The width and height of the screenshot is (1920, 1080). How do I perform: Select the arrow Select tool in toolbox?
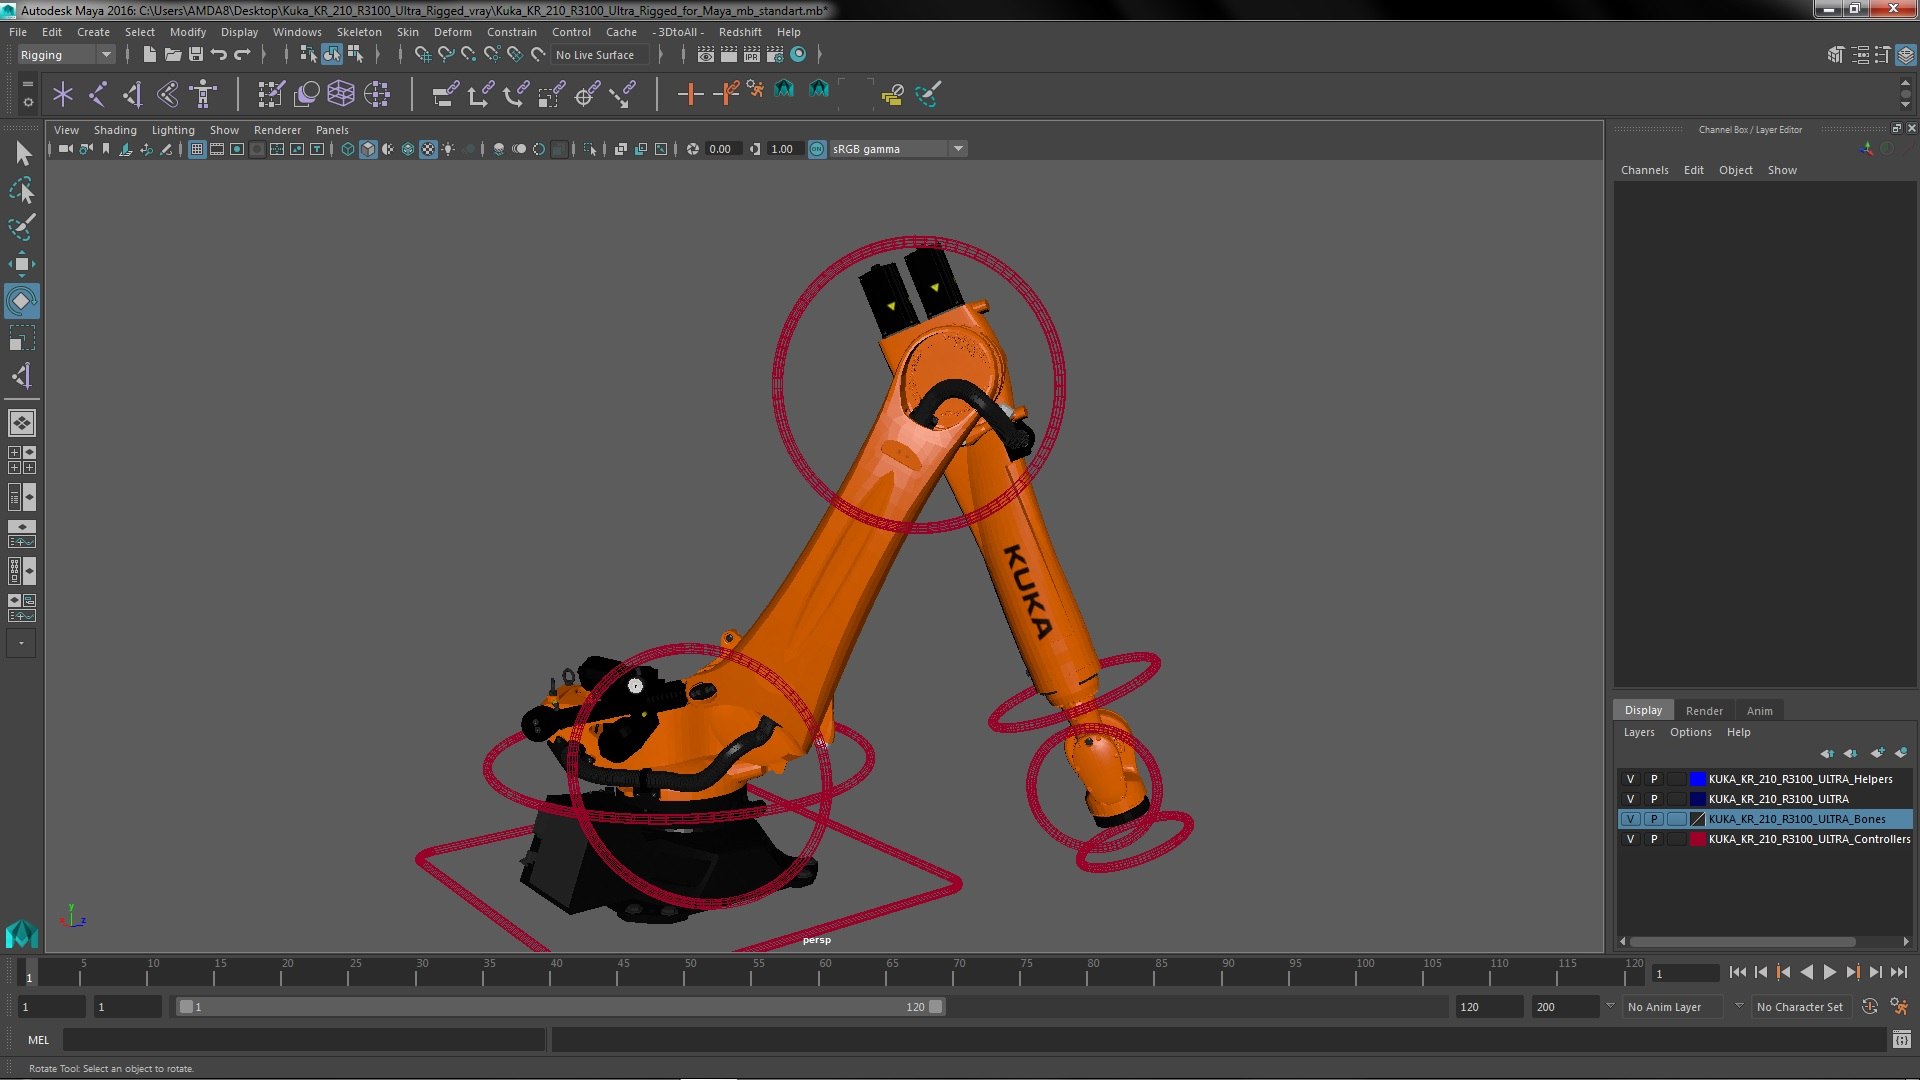[x=22, y=153]
